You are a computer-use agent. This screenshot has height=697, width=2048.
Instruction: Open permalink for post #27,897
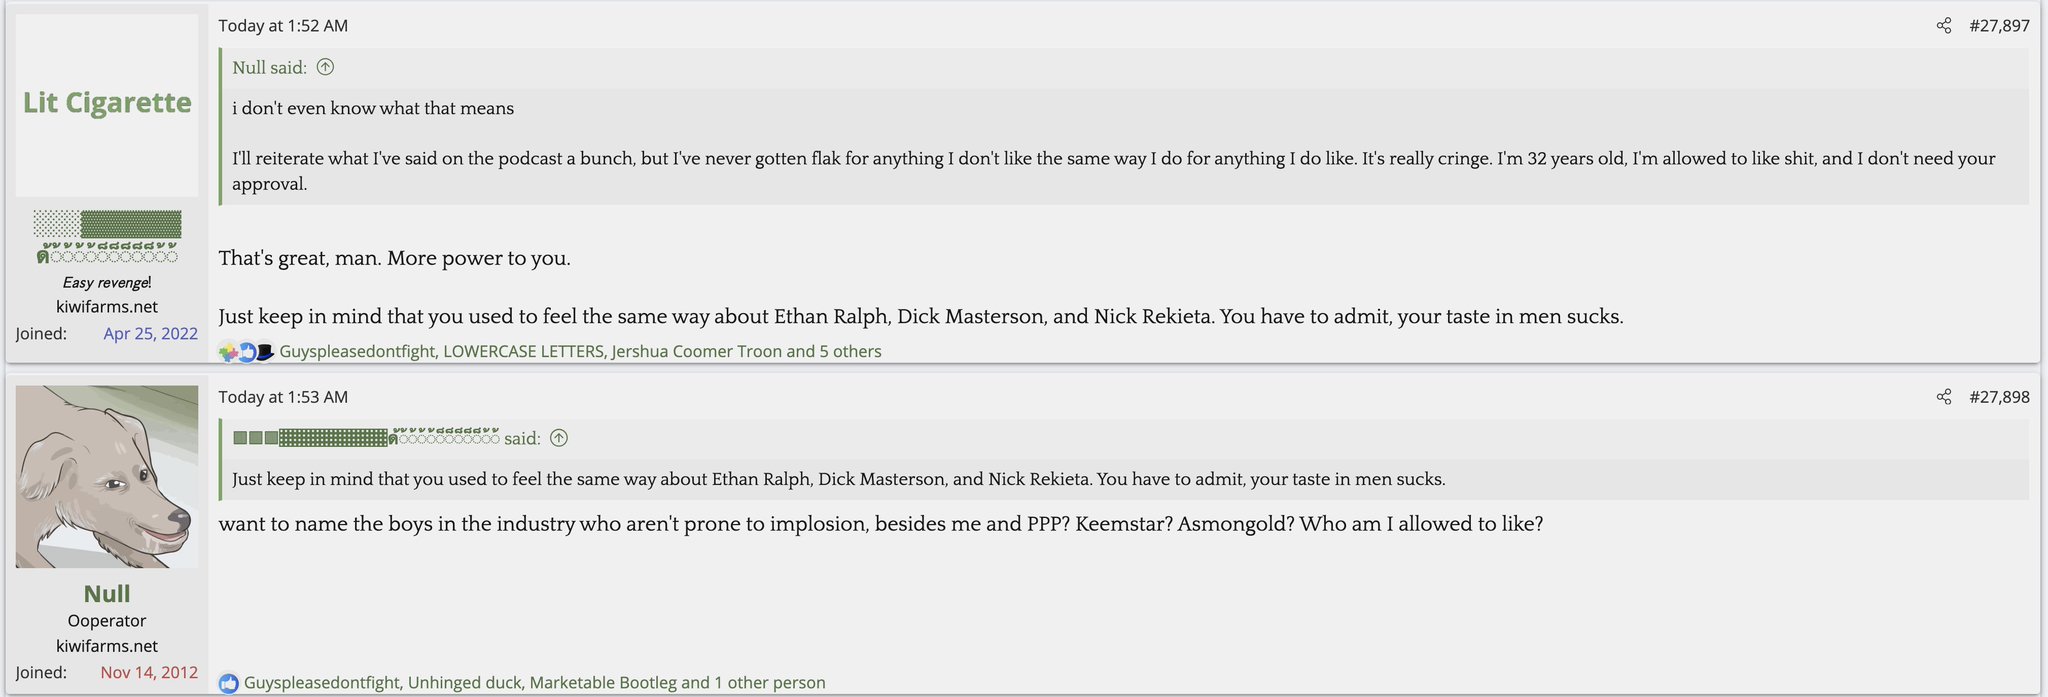pyautogui.click(x=1999, y=26)
